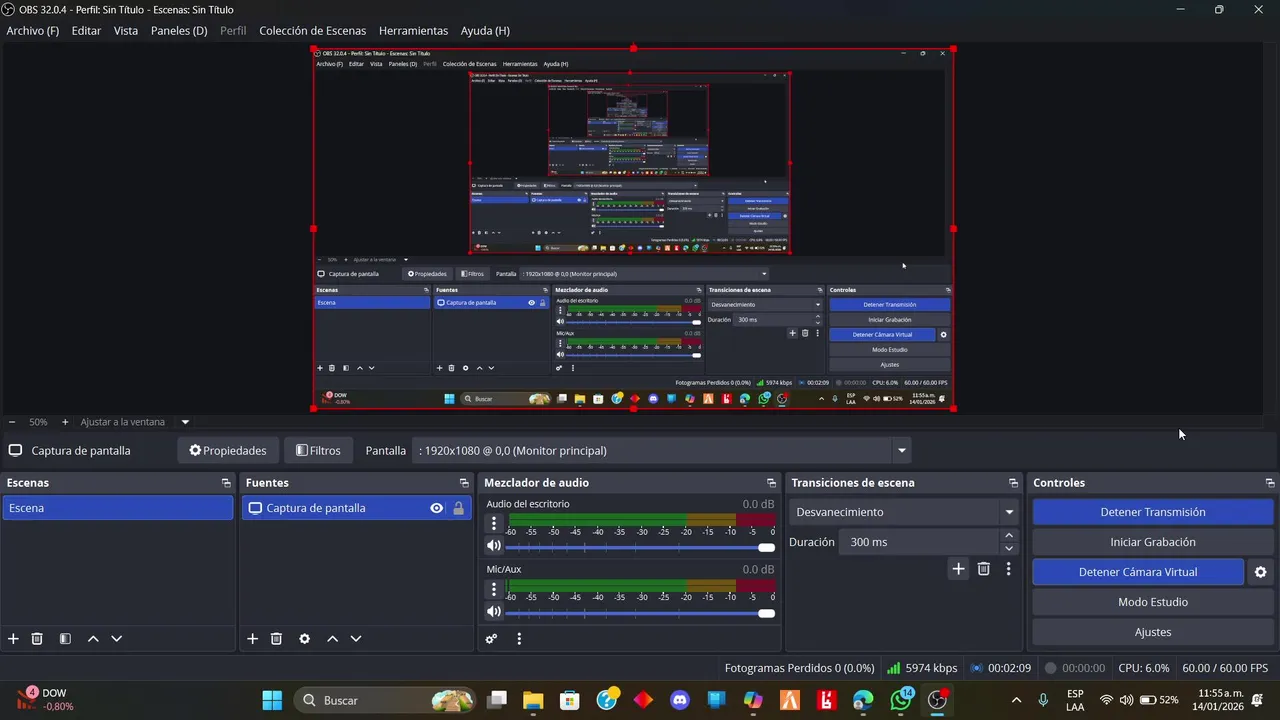Click the Ajustar a la ventana label
Screen dimensions: 1280x720
[123, 422]
